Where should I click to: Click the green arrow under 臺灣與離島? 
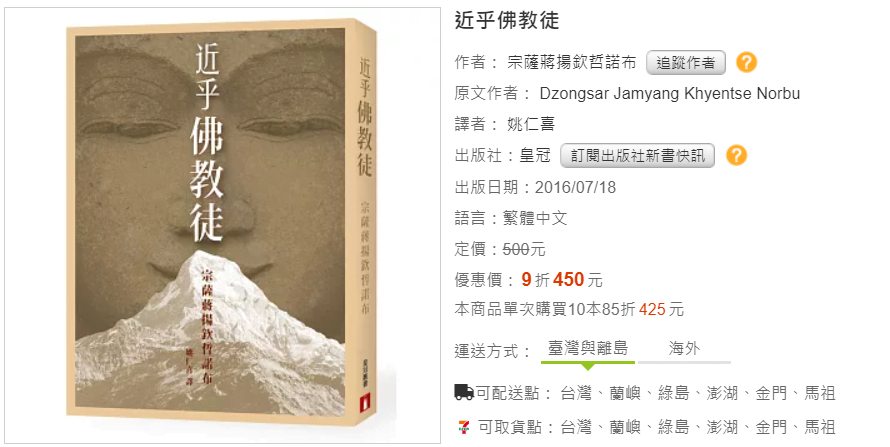tap(588, 366)
